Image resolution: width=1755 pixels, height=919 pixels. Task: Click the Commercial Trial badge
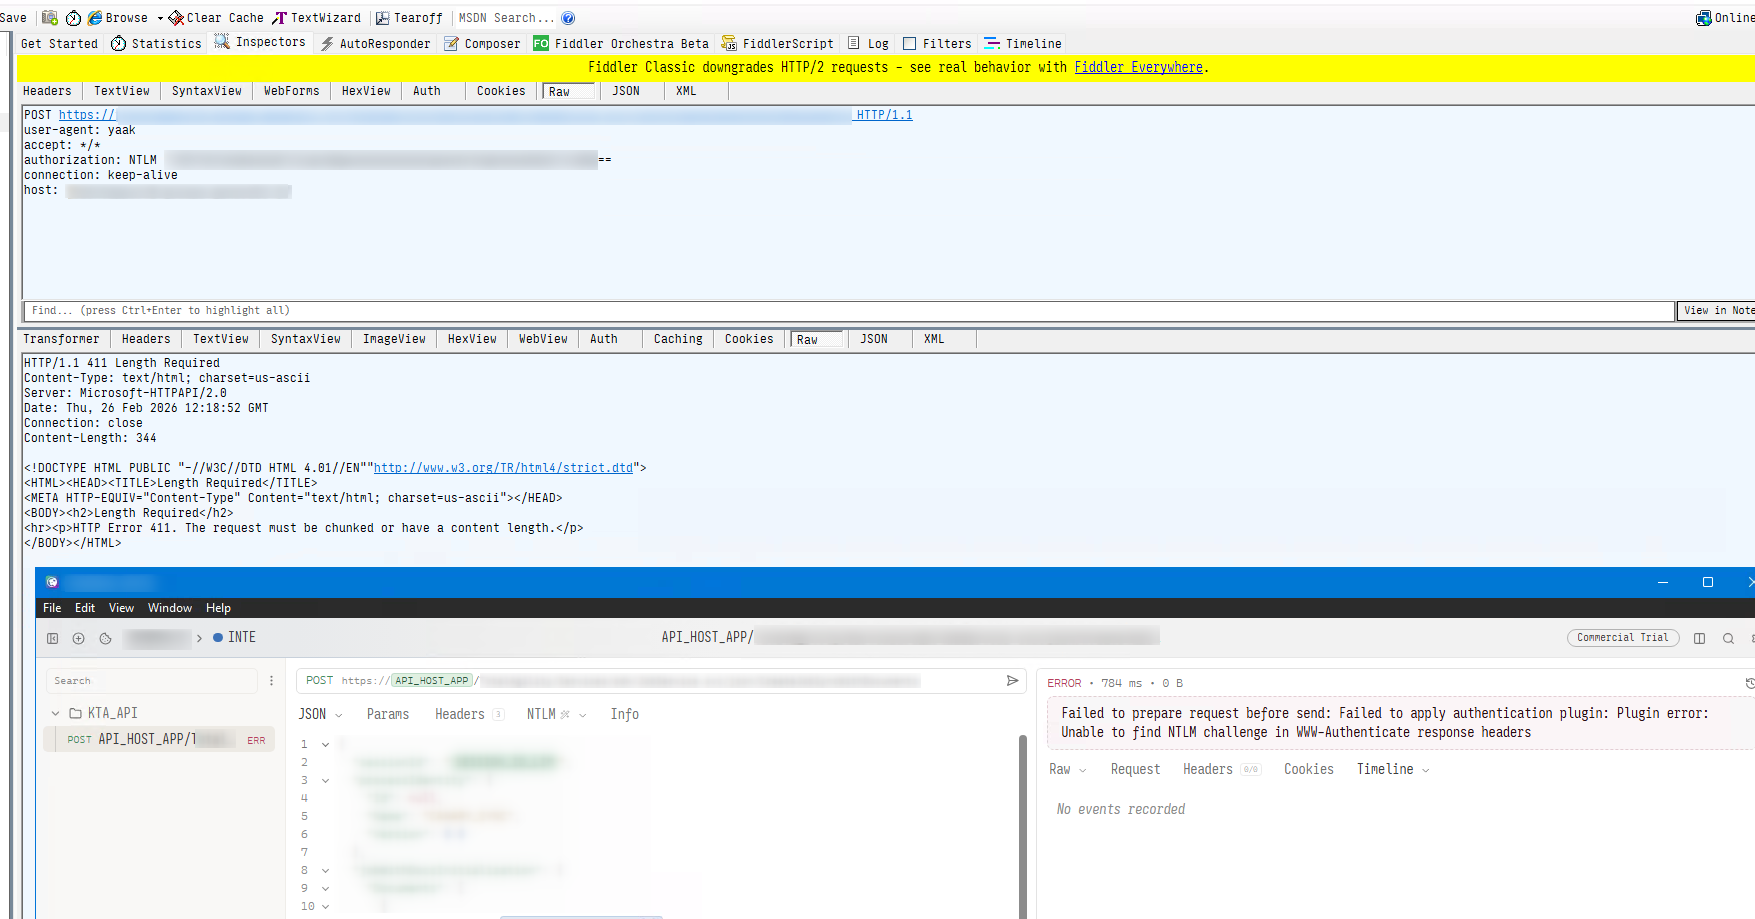point(1622,638)
